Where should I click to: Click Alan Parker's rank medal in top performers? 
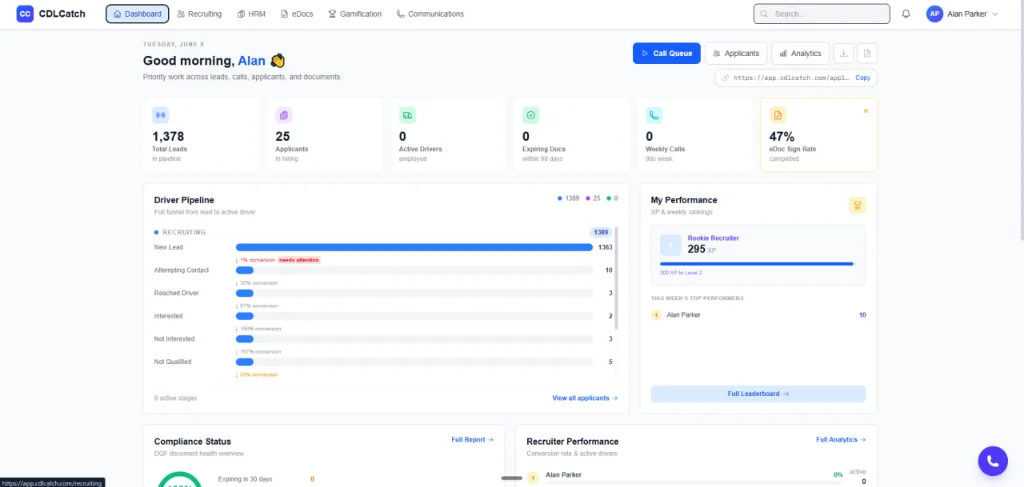pos(656,315)
